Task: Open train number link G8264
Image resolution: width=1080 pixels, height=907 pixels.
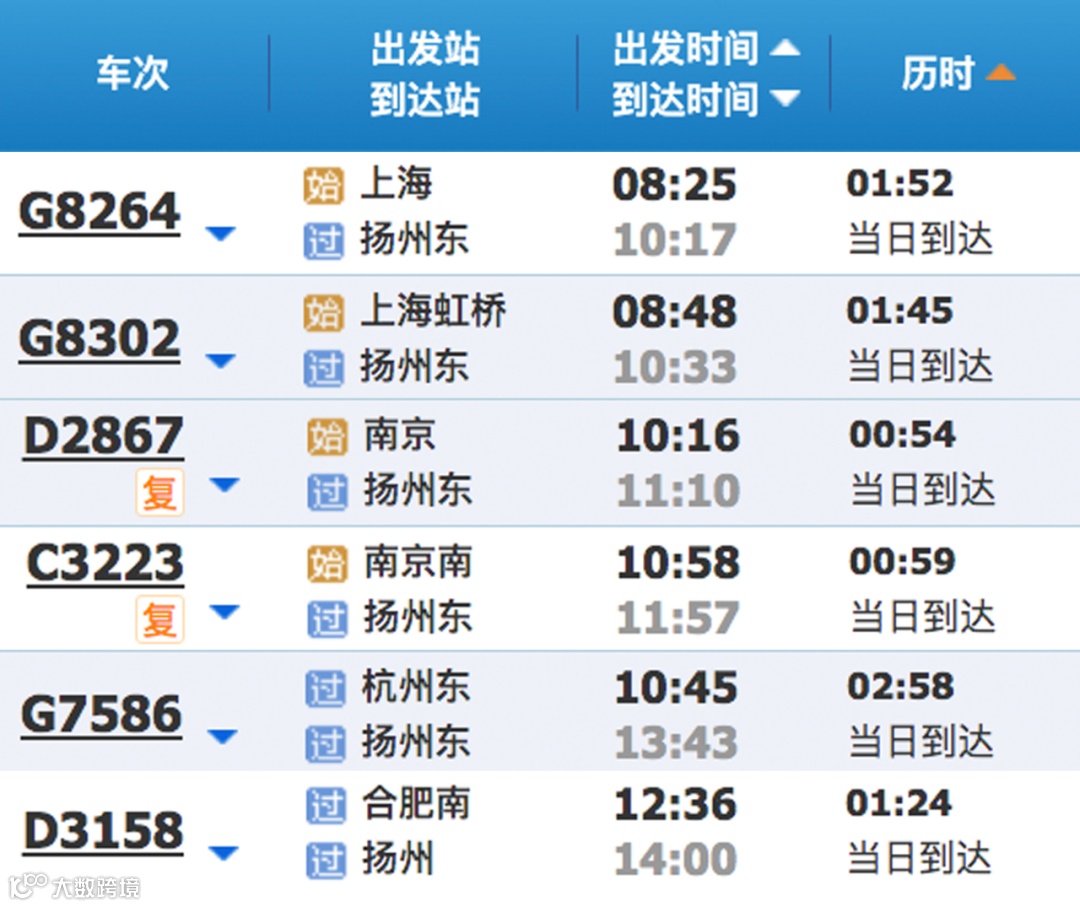Action: [x=100, y=212]
